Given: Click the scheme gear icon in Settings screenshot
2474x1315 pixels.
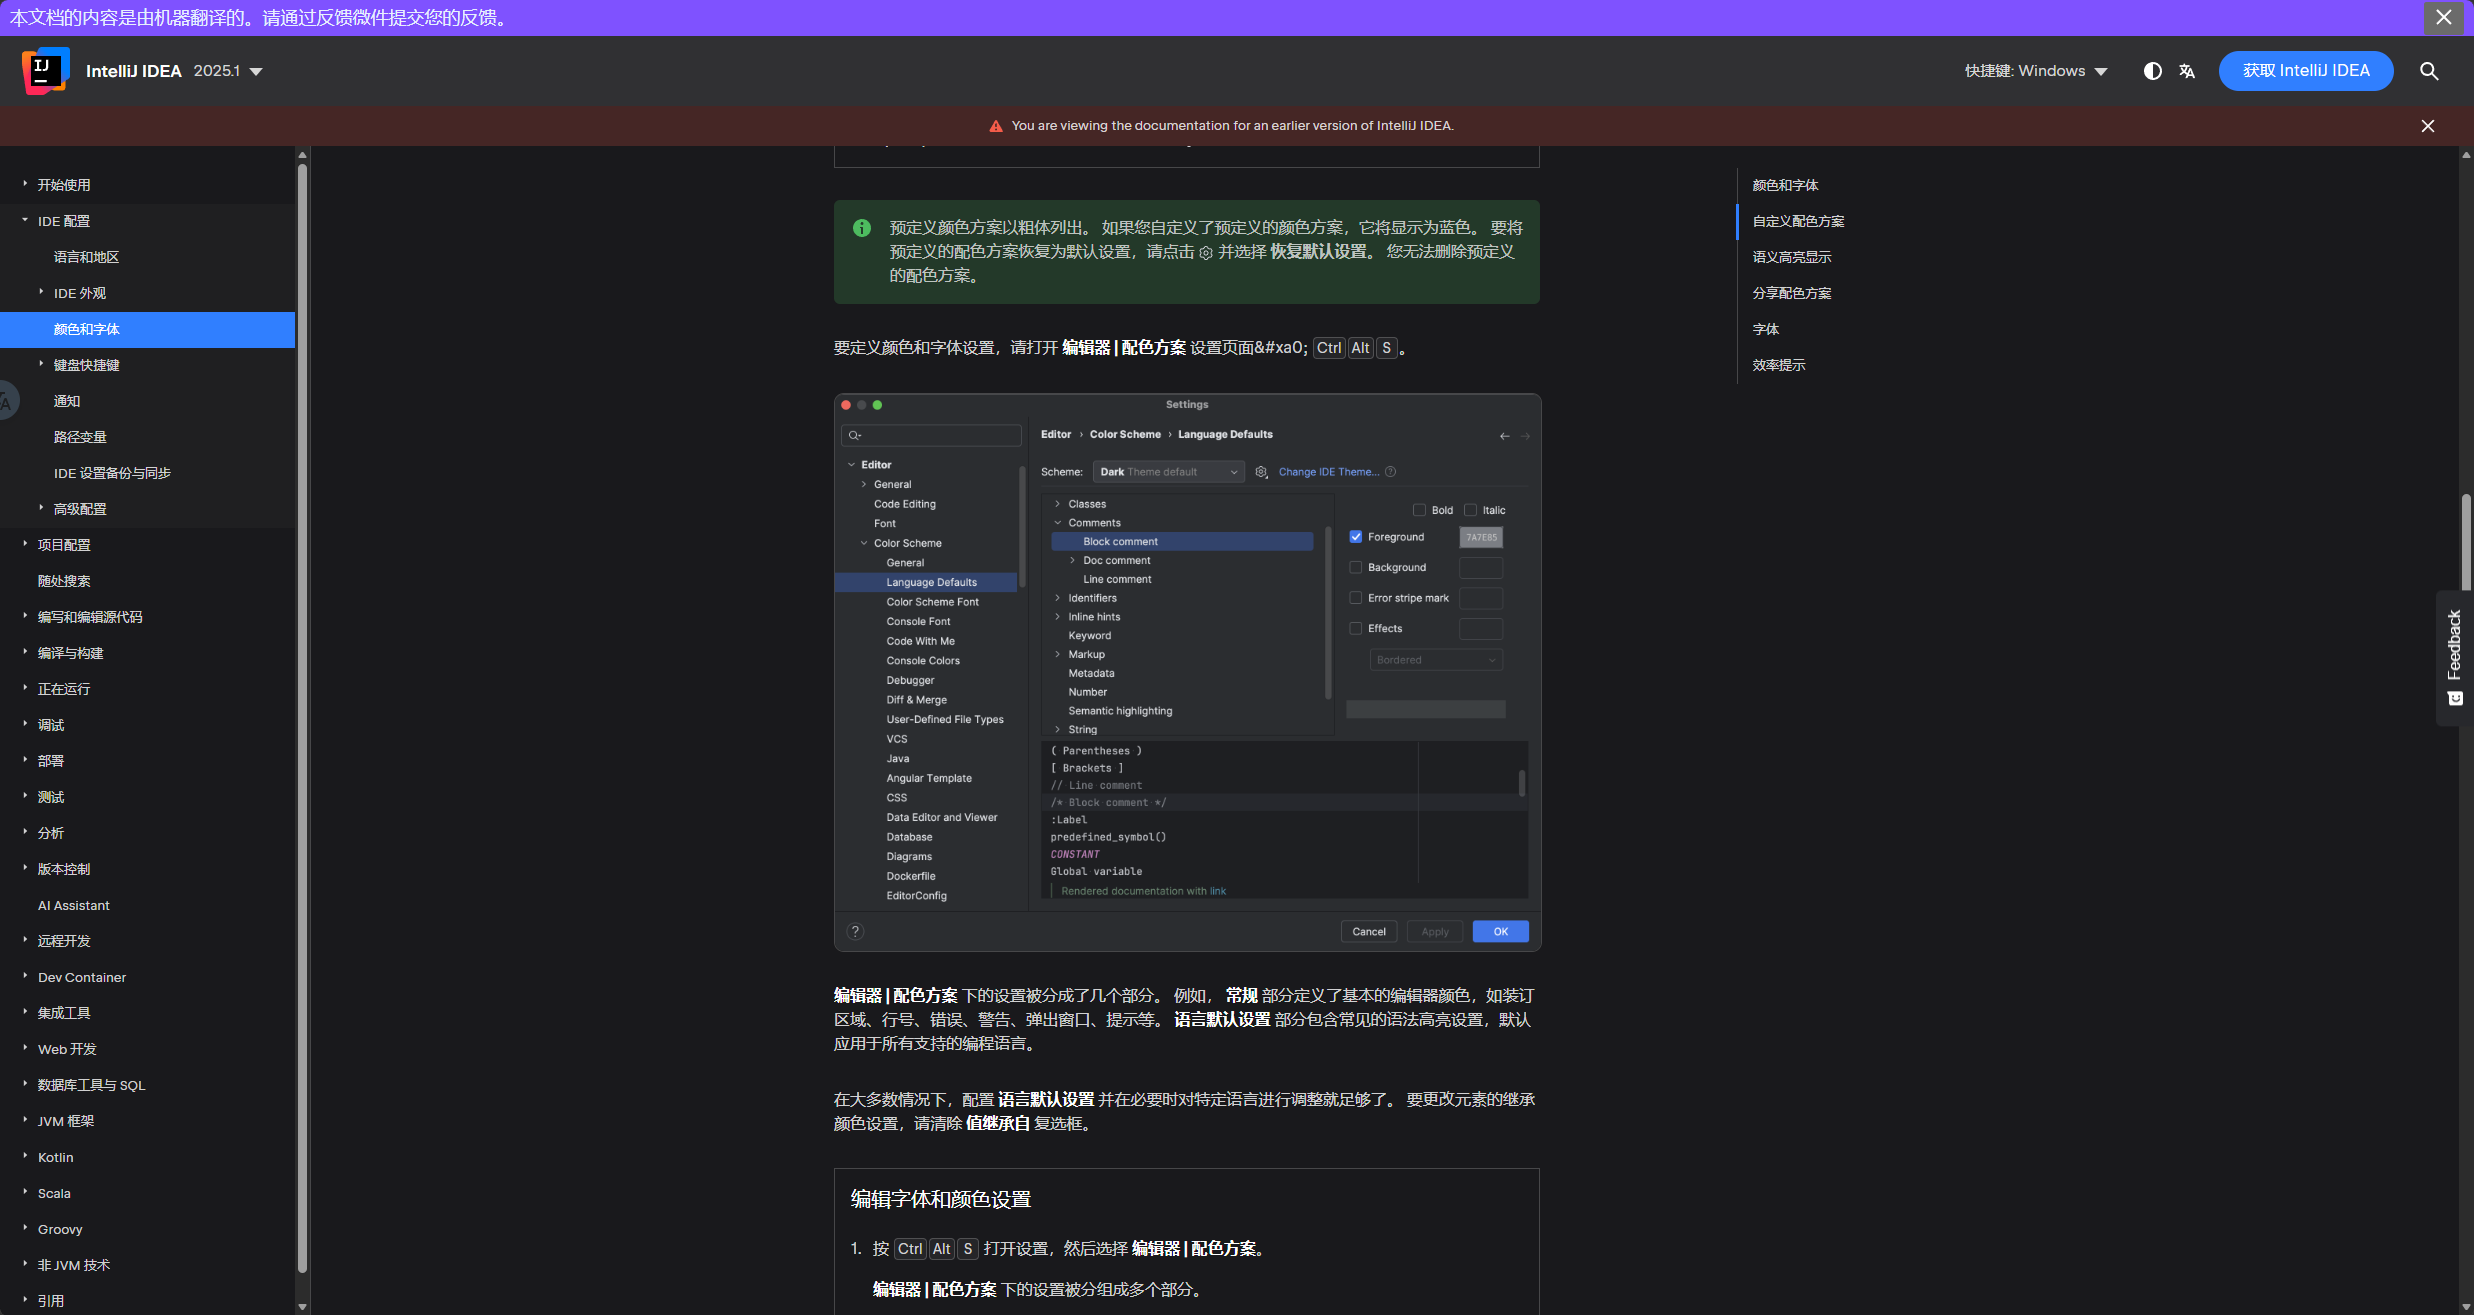Looking at the screenshot, I should pyautogui.click(x=1261, y=472).
